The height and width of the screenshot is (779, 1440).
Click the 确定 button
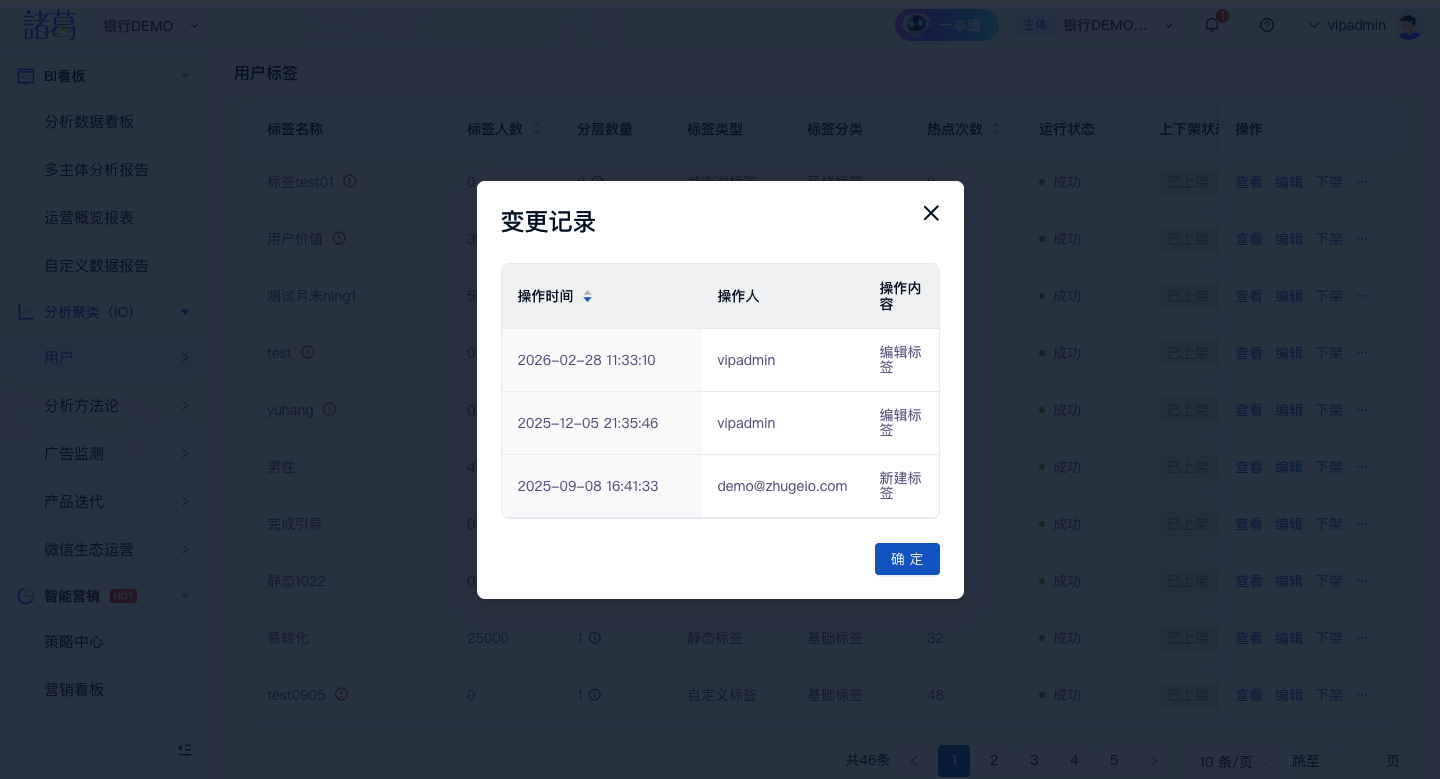click(x=906, y=559)
